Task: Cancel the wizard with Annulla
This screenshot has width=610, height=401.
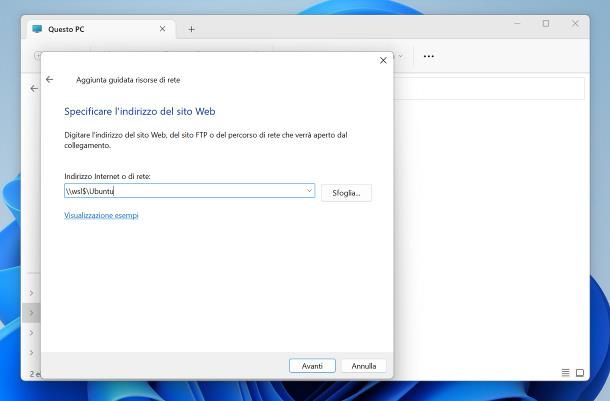Action: (x=364, y=366)
